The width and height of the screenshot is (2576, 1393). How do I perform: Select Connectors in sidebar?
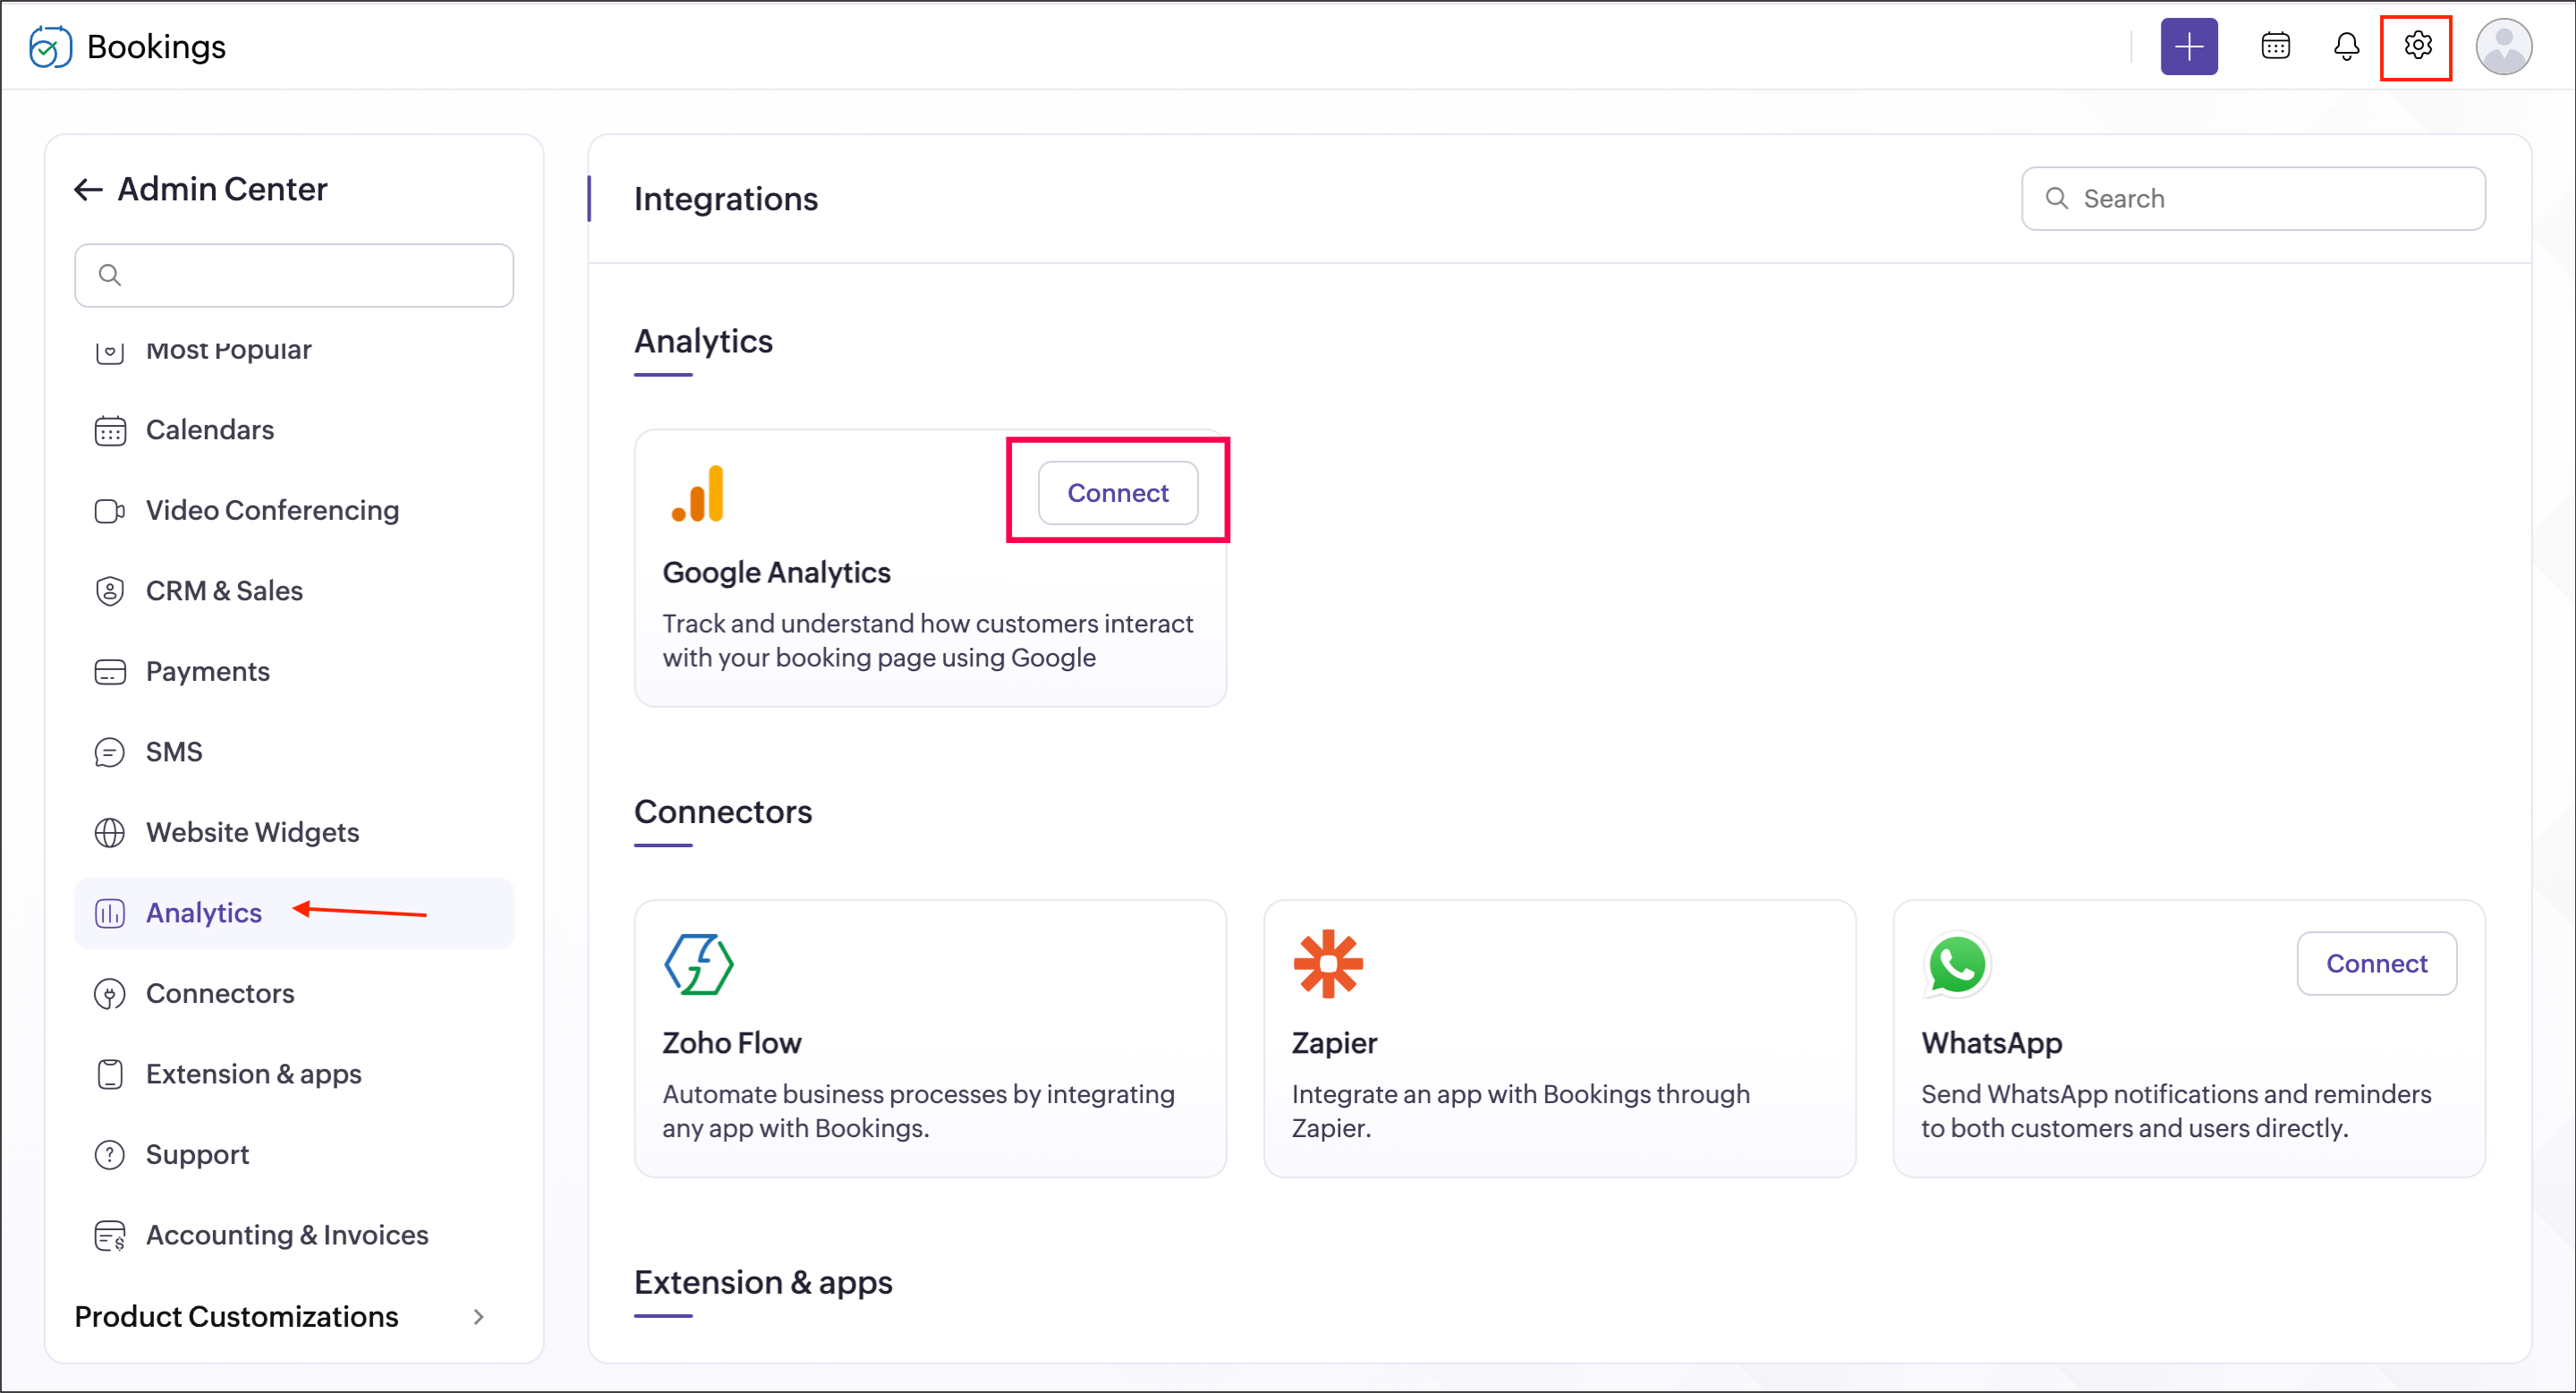point(219,994)
